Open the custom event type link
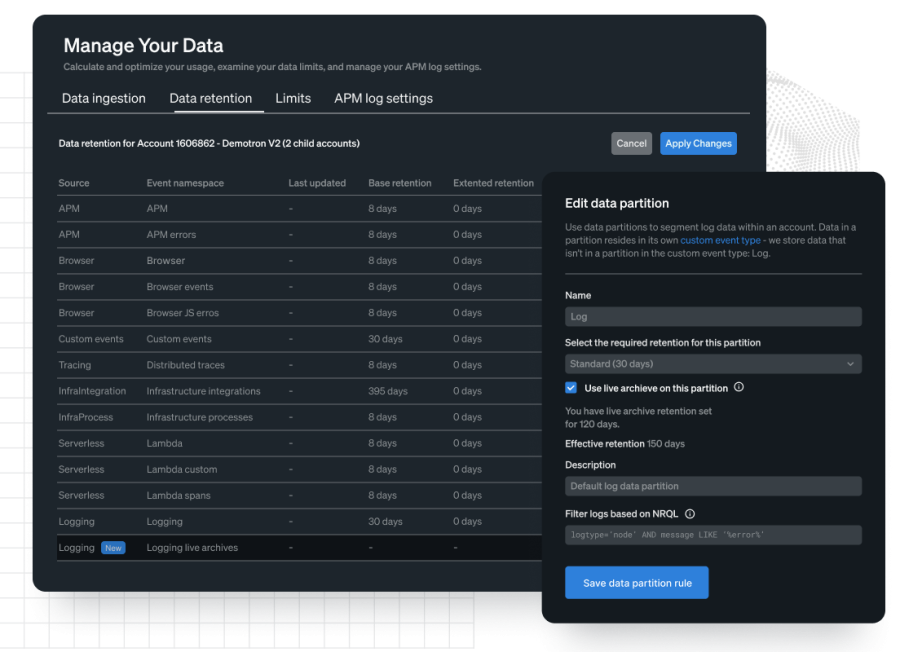Screen dimensions: 900x652 721,240
